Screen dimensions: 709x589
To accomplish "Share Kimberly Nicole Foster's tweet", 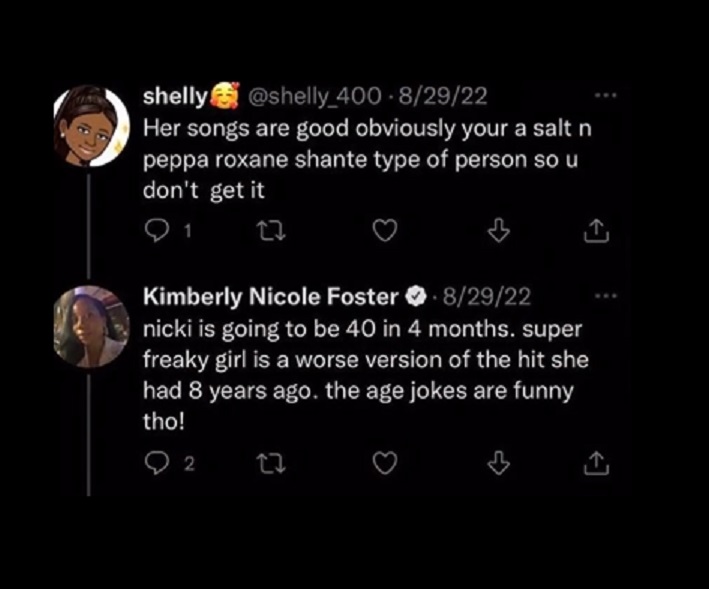I will (596, 463).
